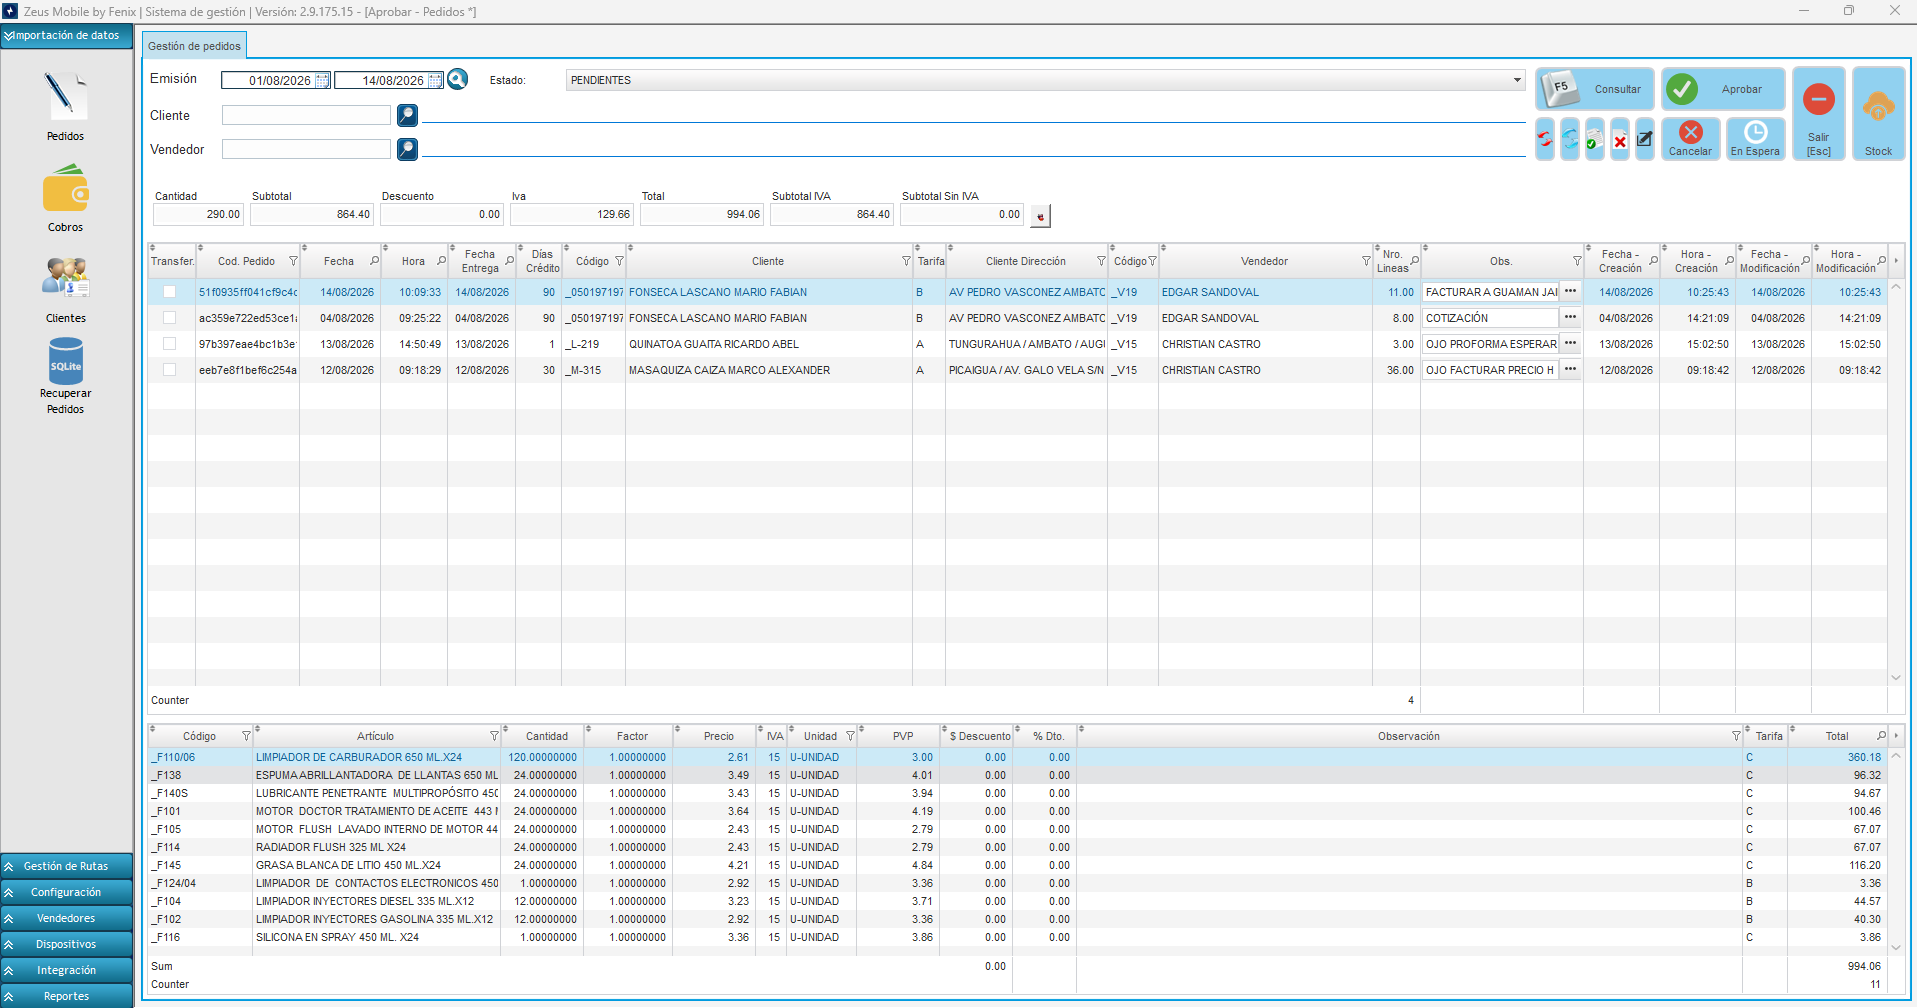Check Transfer box for QUINATOA GUAITA order
1917x1008 pixels.
point(169,344)
